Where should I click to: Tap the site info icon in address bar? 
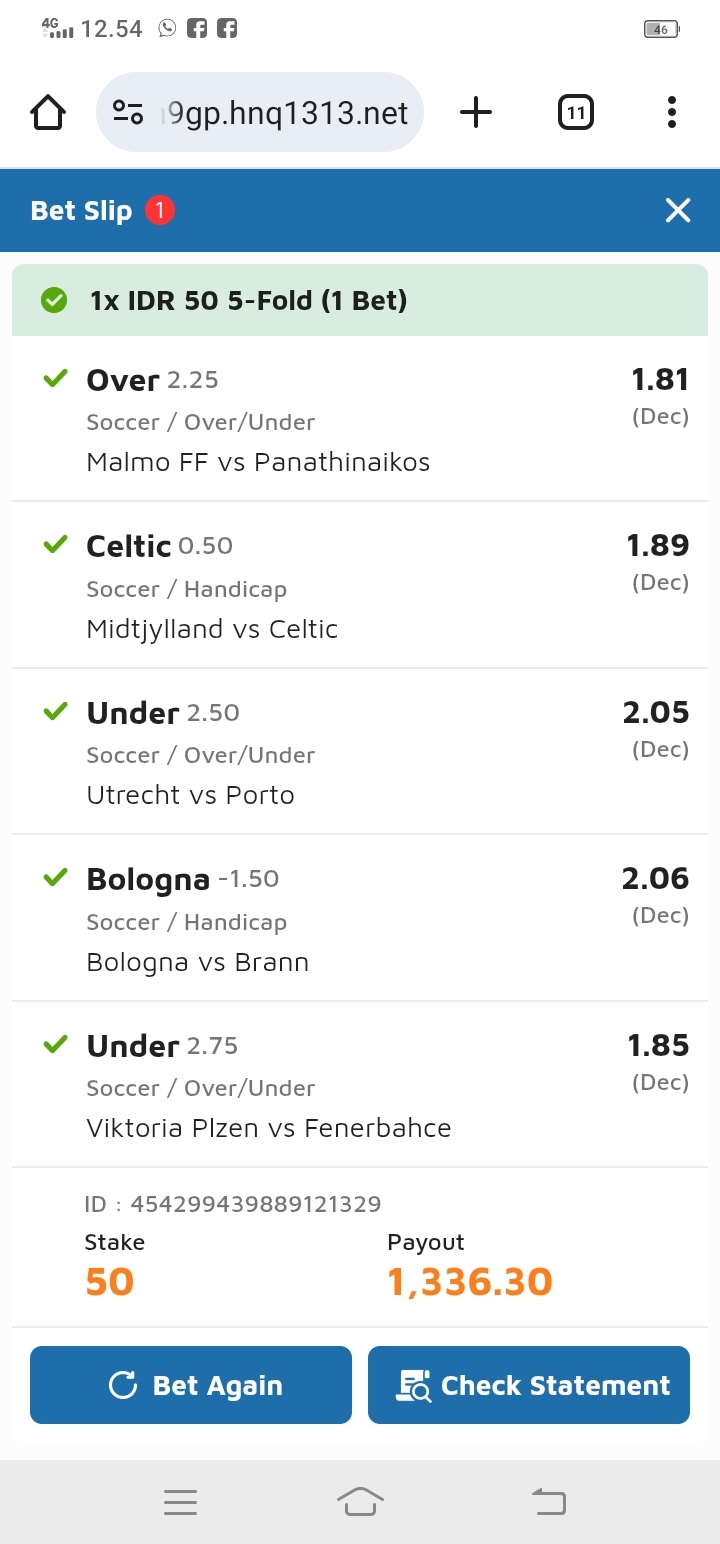pyautogui.click(x=128, y=113)
